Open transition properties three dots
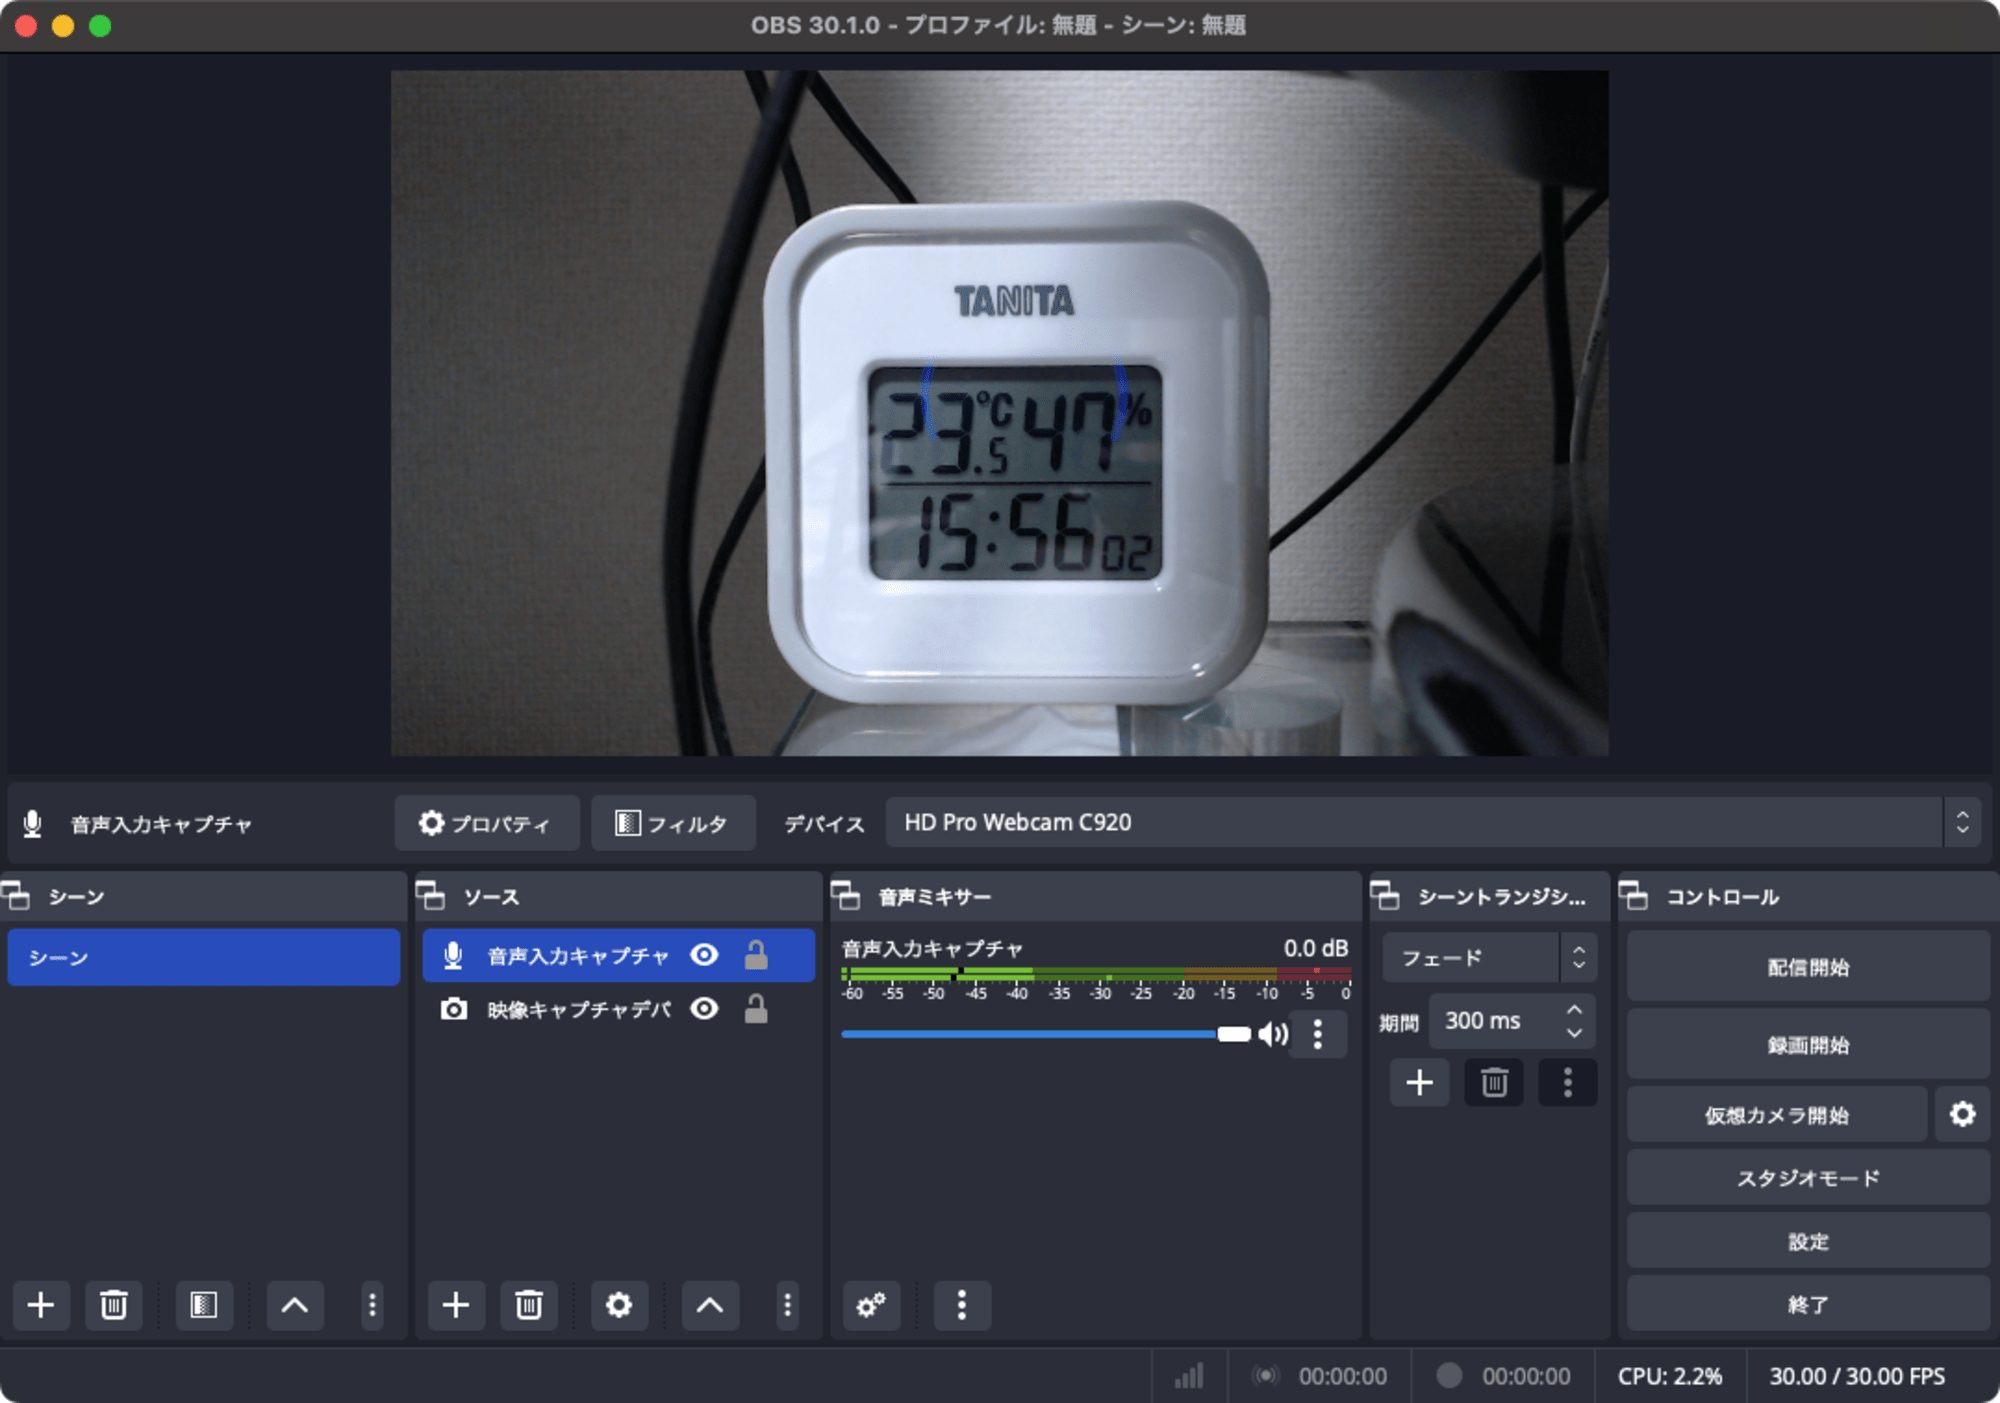 click(1567, 1083)
